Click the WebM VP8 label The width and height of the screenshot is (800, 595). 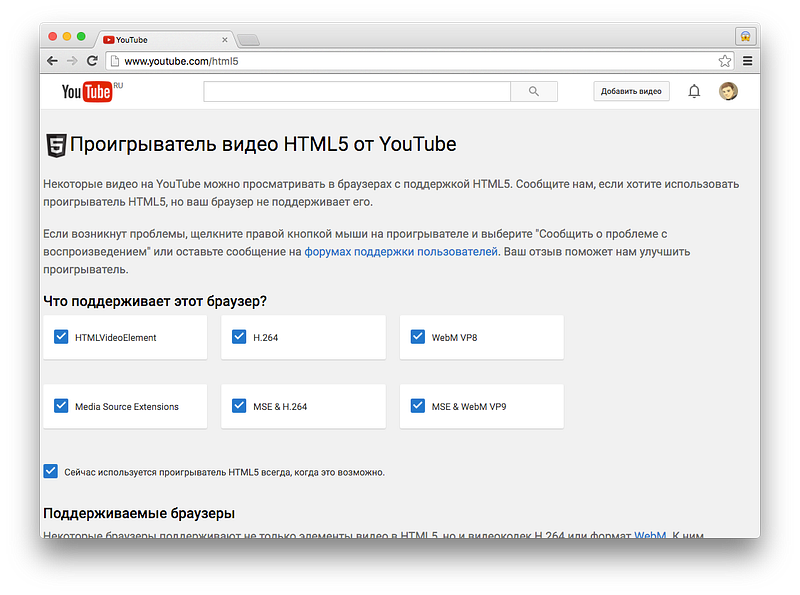[x=455, y=338]
